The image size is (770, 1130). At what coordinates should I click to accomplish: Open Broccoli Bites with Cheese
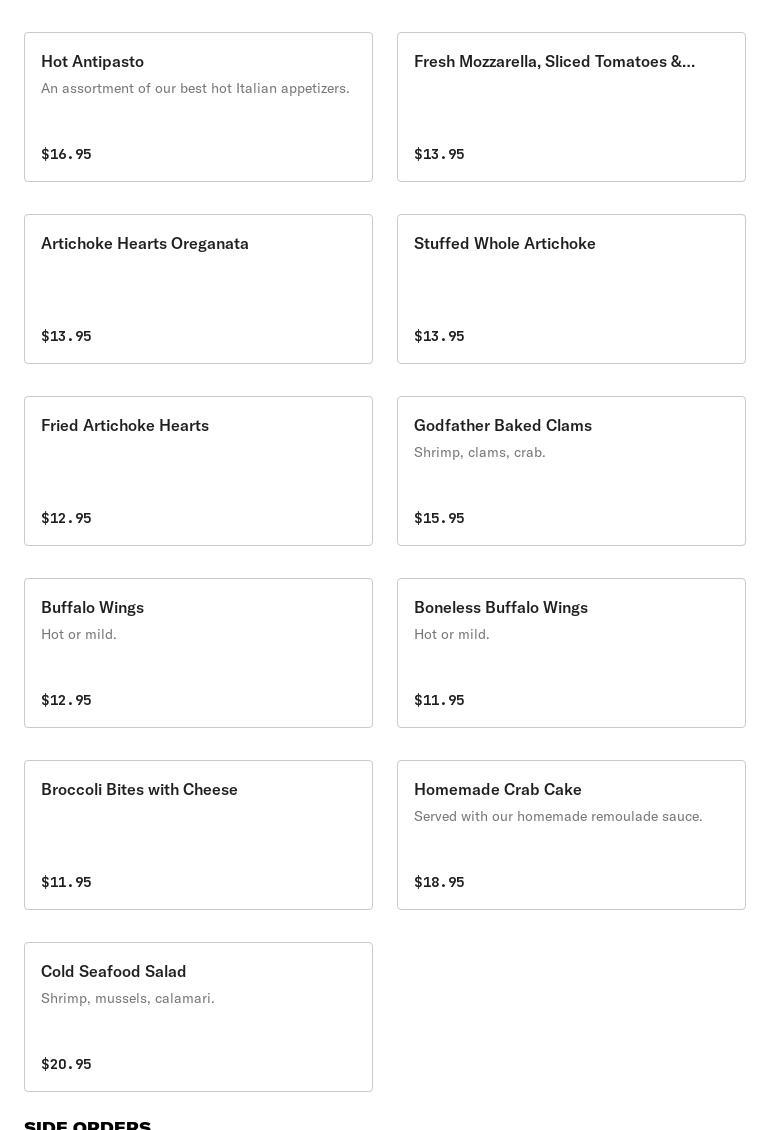[x=198, y=835]
